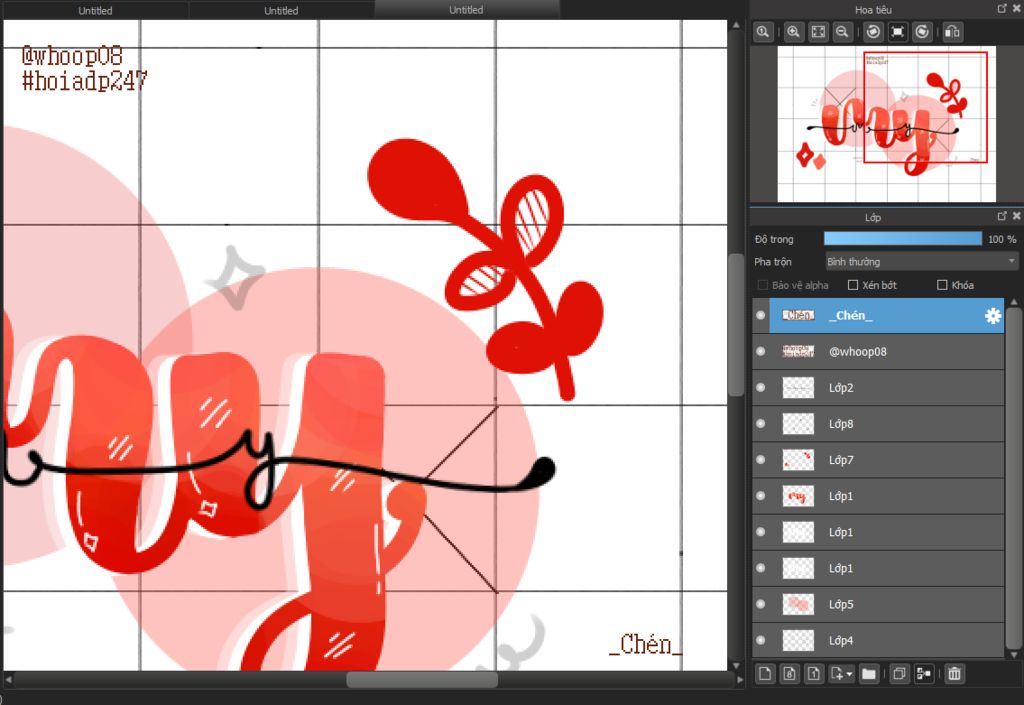Add a new color layer

[765, 674]
